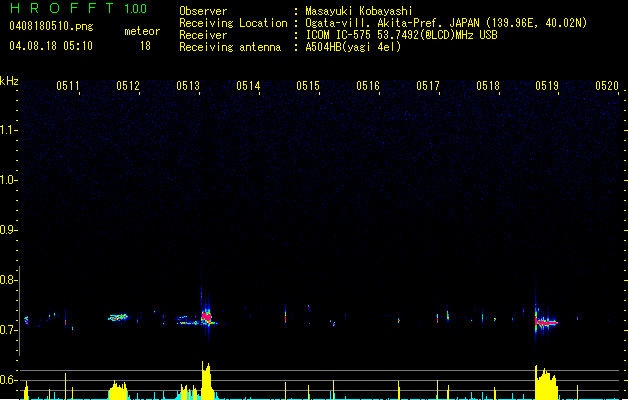Click the 0520 time marker

click(x=607, y=85)
